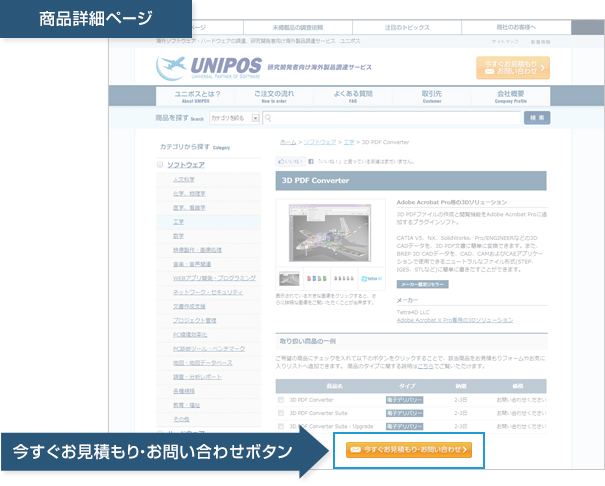This screenshot has height=486, width=605.
Task: Click the タイプ table column header
Action: 407,386
